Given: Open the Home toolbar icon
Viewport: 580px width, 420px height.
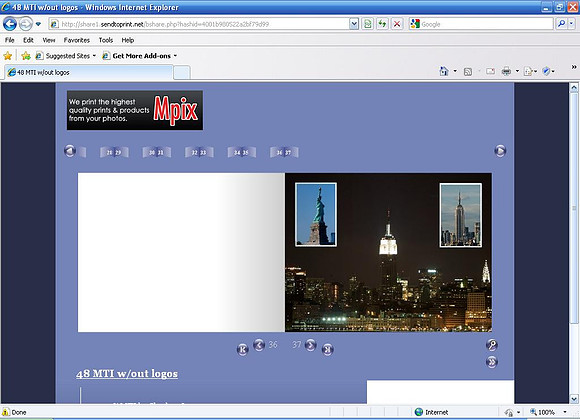Looking at the screenshot, I should (444, 71).
